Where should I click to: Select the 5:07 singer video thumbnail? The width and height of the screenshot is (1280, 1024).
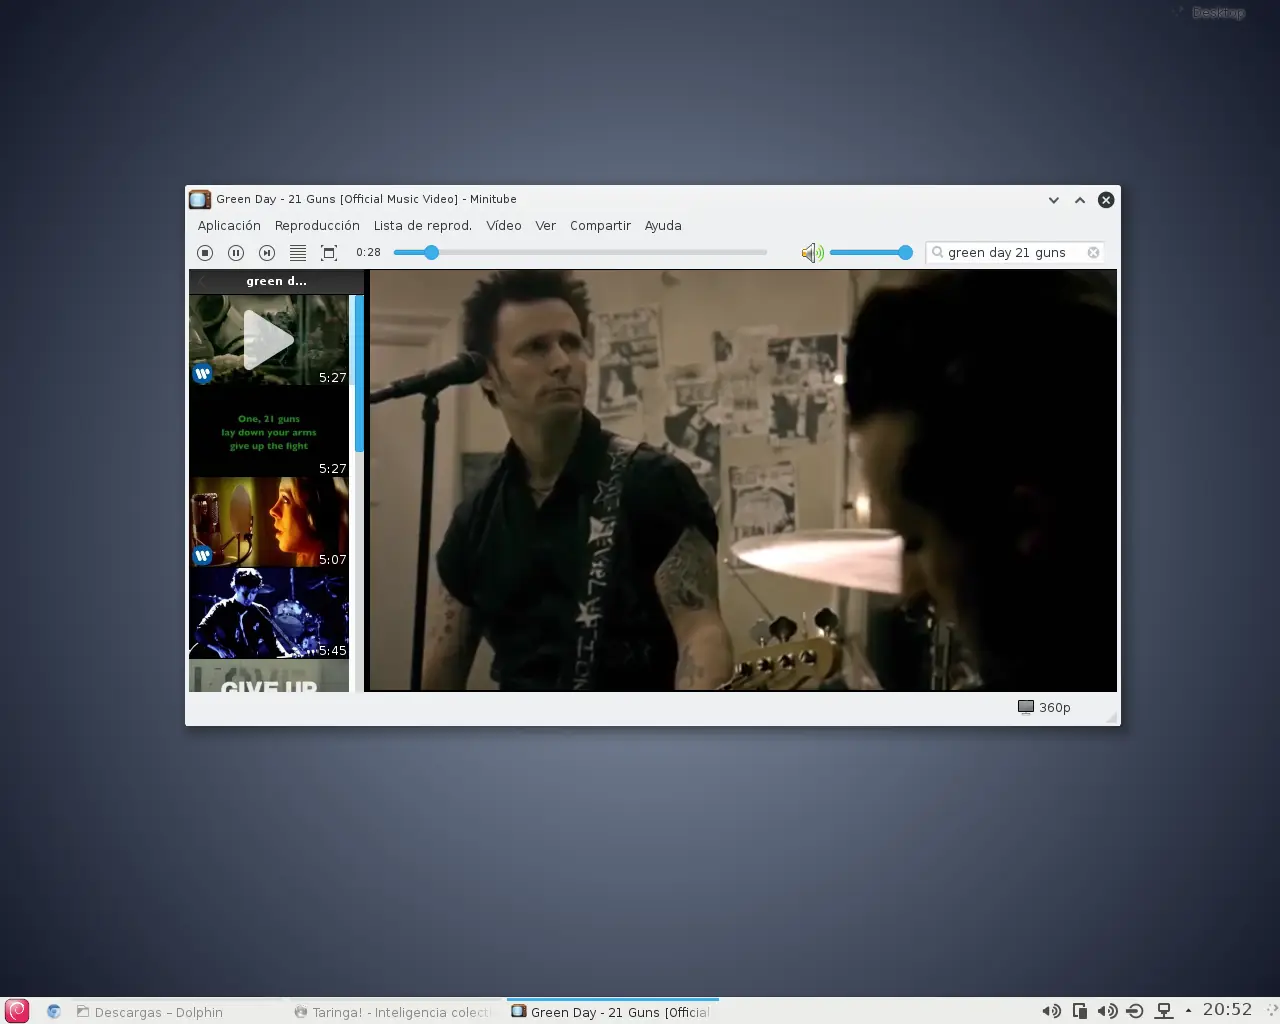point(269,522)
